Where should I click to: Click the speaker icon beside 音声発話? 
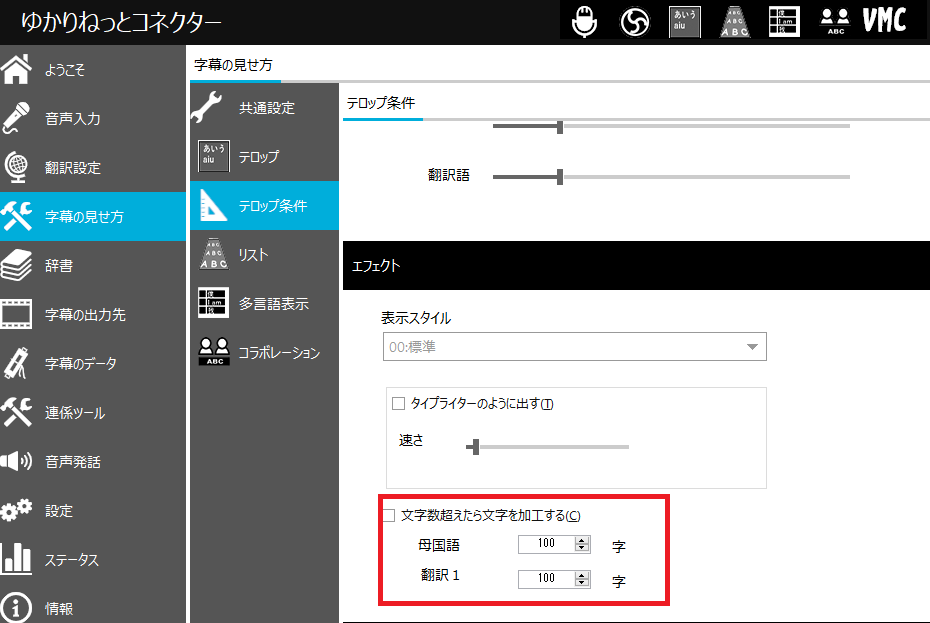click(x=17, y=462)
